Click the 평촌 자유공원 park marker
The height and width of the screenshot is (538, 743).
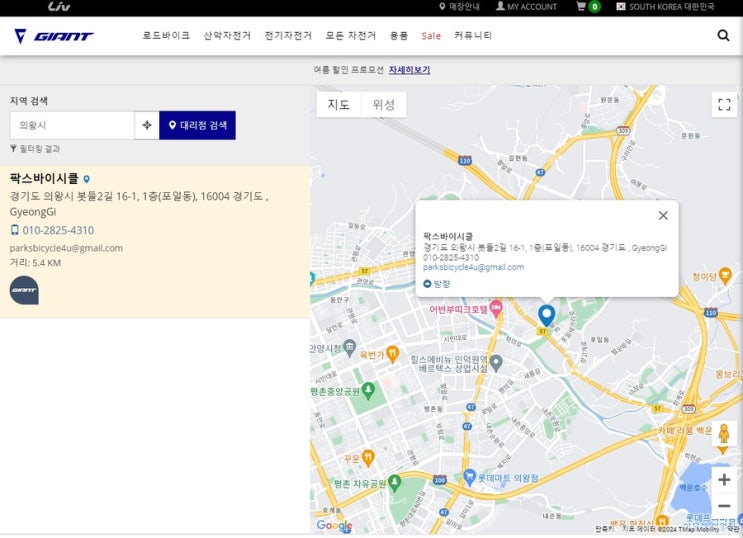coord(394,483)
